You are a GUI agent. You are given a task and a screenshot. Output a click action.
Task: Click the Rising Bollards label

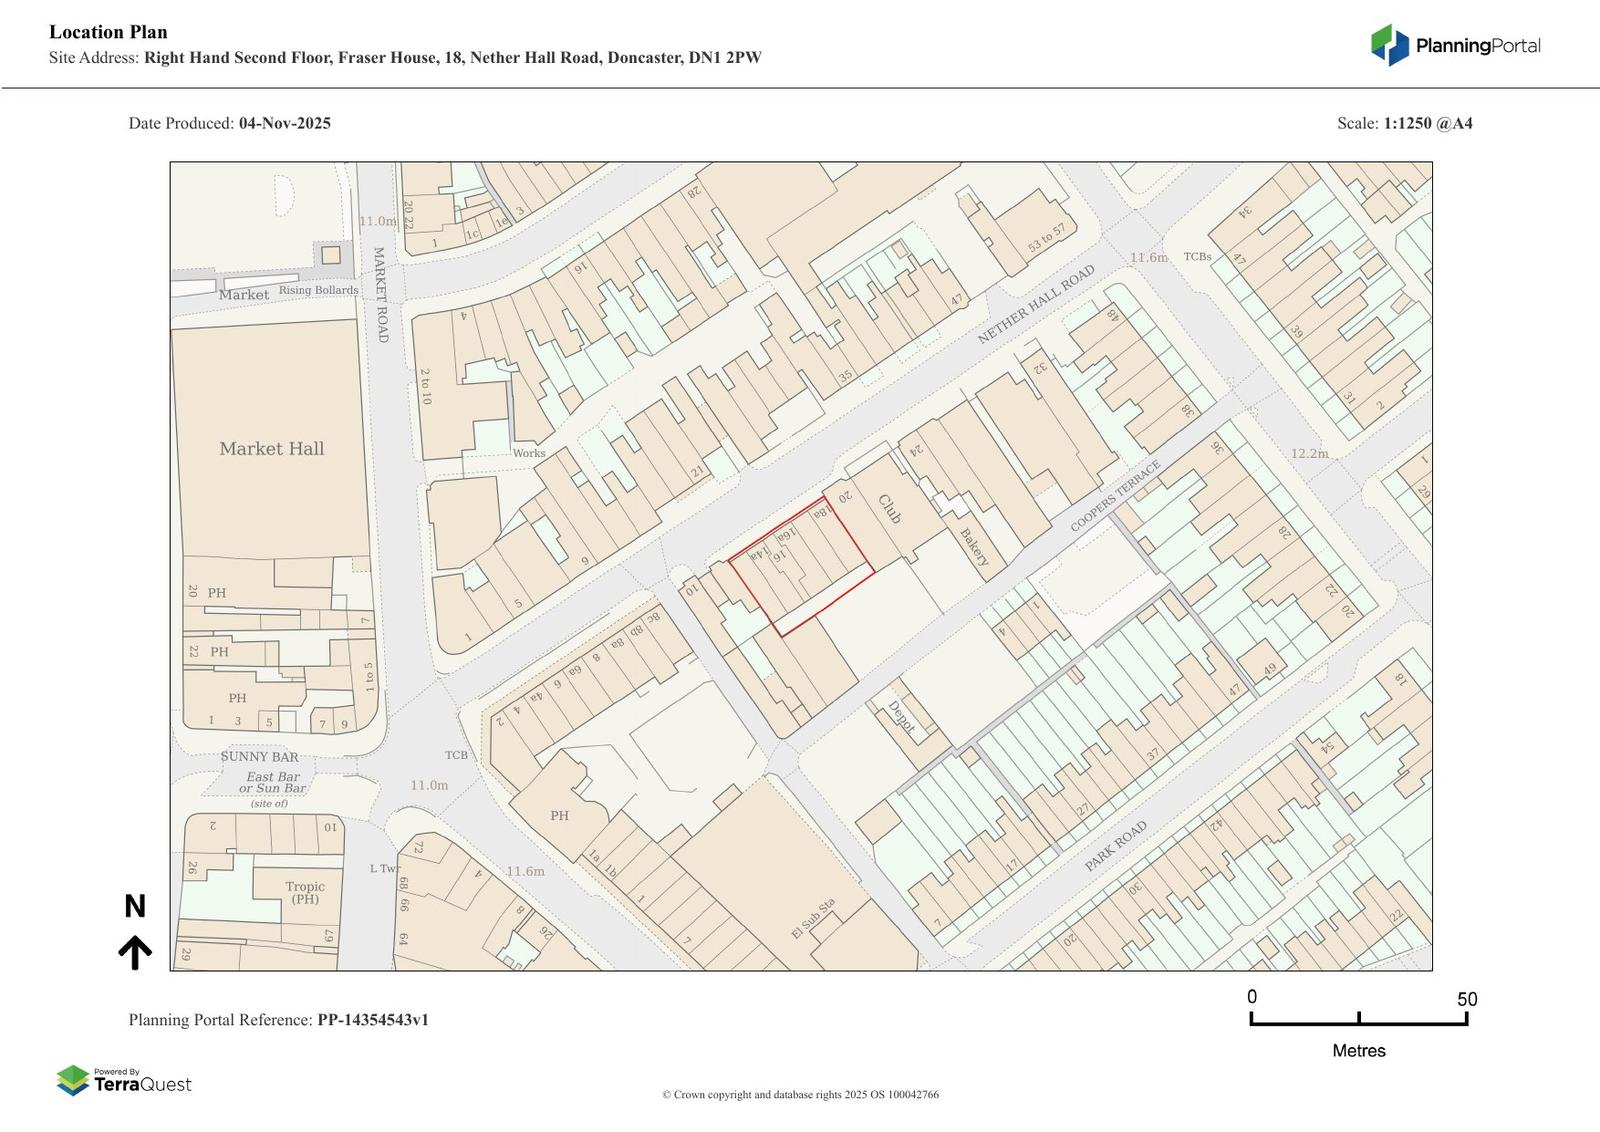click(x=318, y=290)
